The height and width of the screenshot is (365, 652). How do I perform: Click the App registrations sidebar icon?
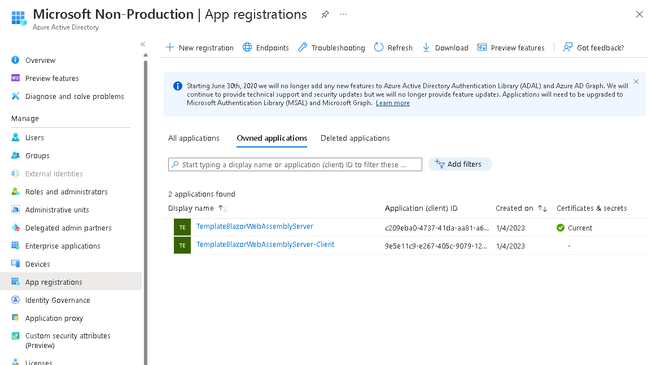pyautogui.click(x=15, y=281)
